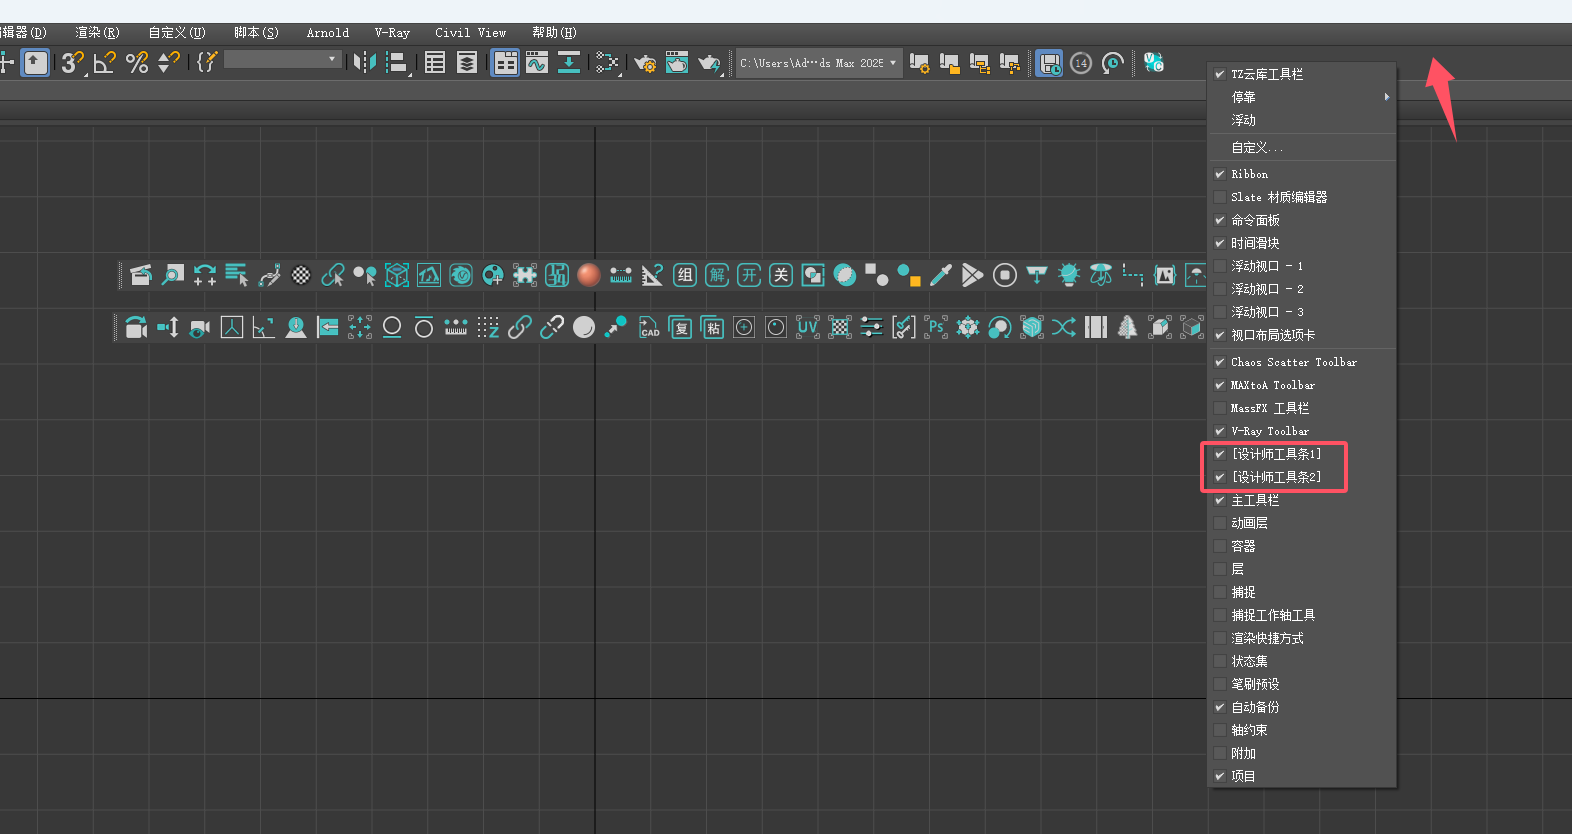Click the sliders settings icon in second toolbar
The width and height of the screenshot is (1572, 834).
pos(872,327)
